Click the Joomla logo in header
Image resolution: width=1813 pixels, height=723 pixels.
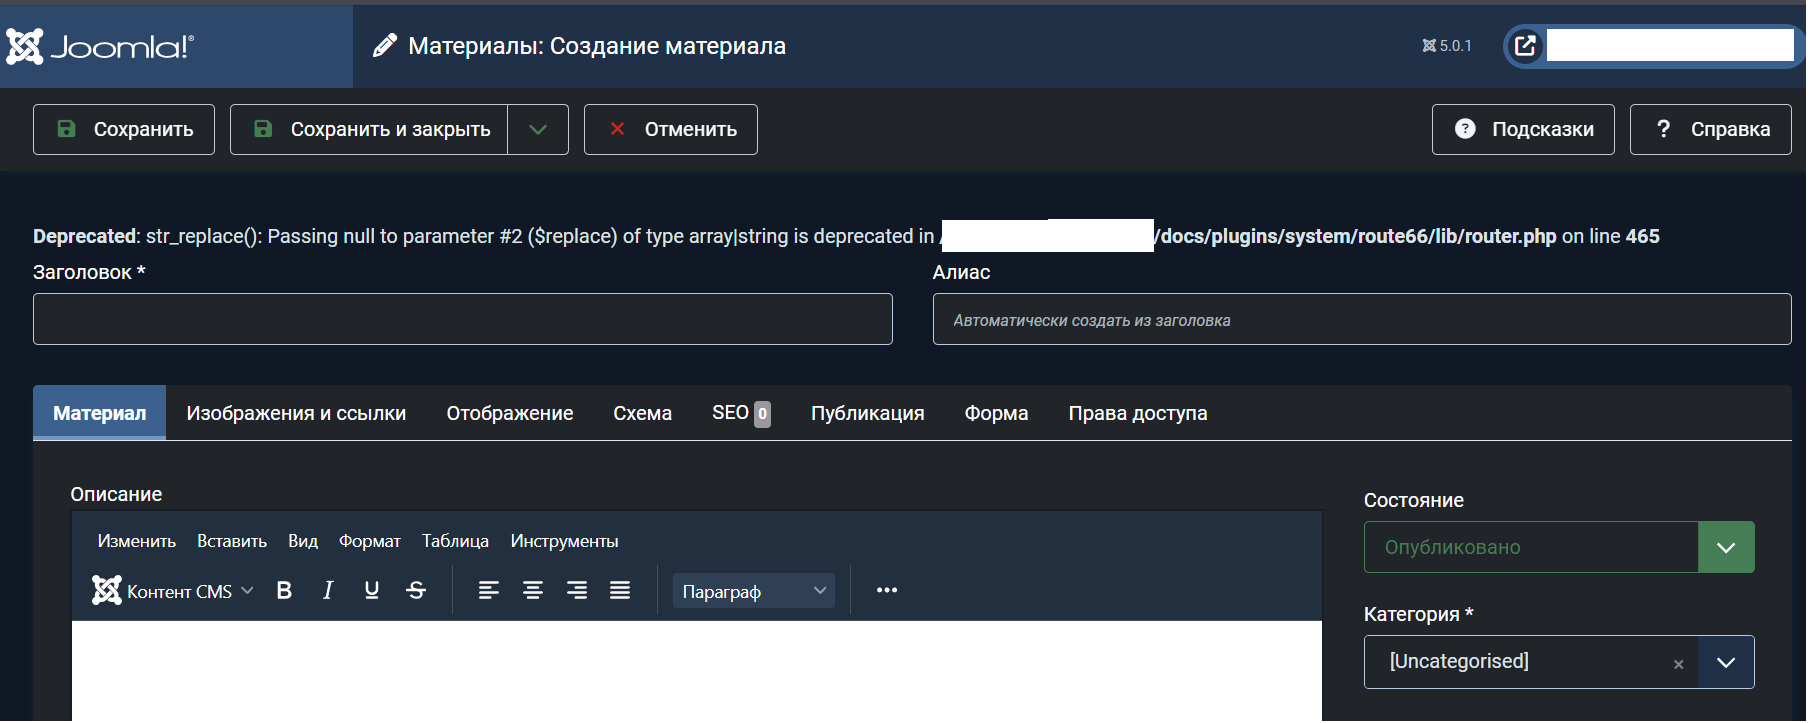coord(100,46)
